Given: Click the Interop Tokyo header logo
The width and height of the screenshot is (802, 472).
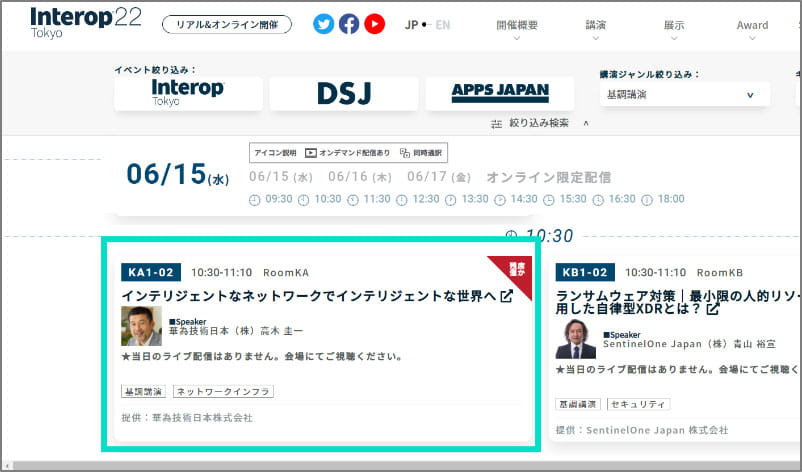Looking at the screenshot, I should (85, 22).
